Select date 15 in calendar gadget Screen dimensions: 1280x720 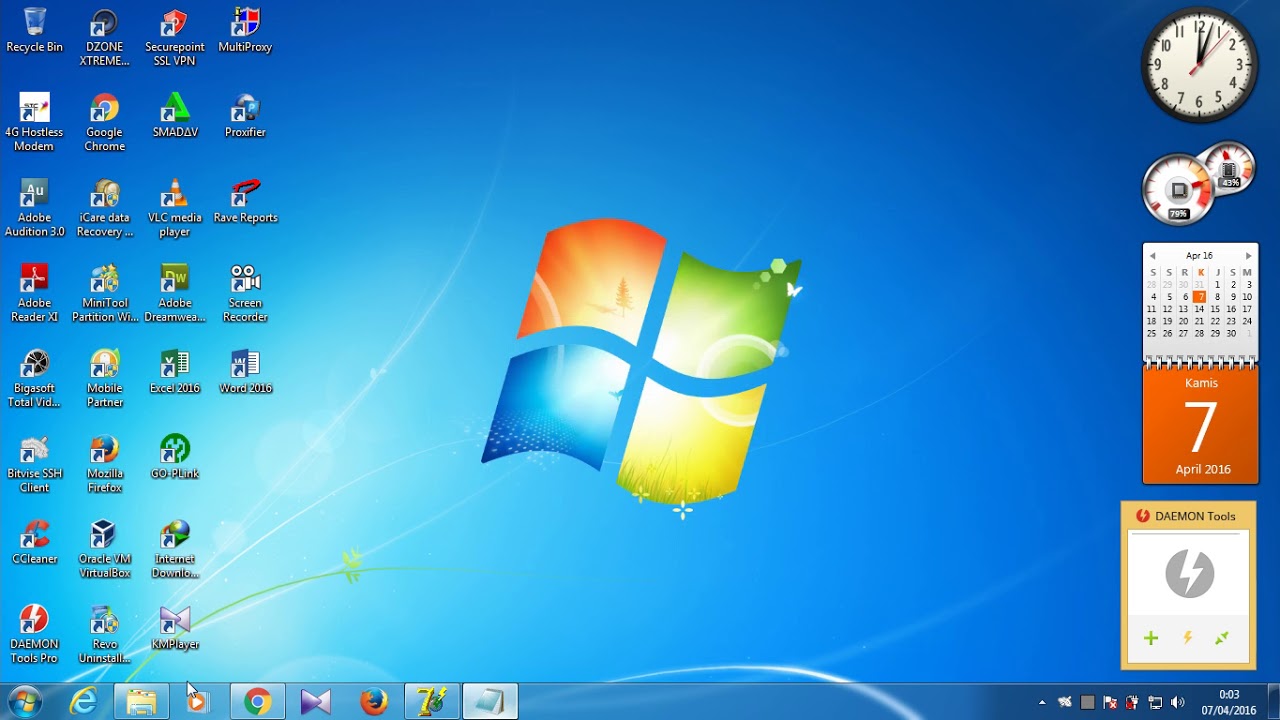click(1215, 309)
